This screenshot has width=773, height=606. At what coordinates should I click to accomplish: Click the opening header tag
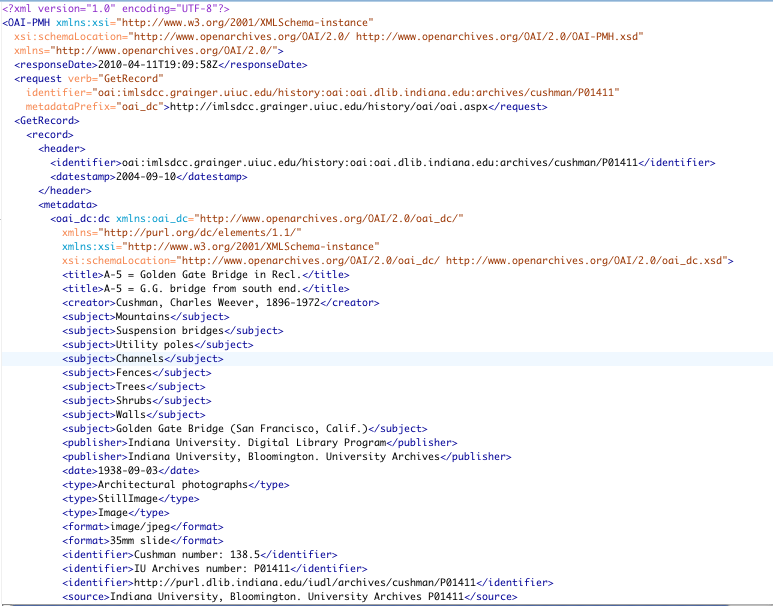click(62, 148)
